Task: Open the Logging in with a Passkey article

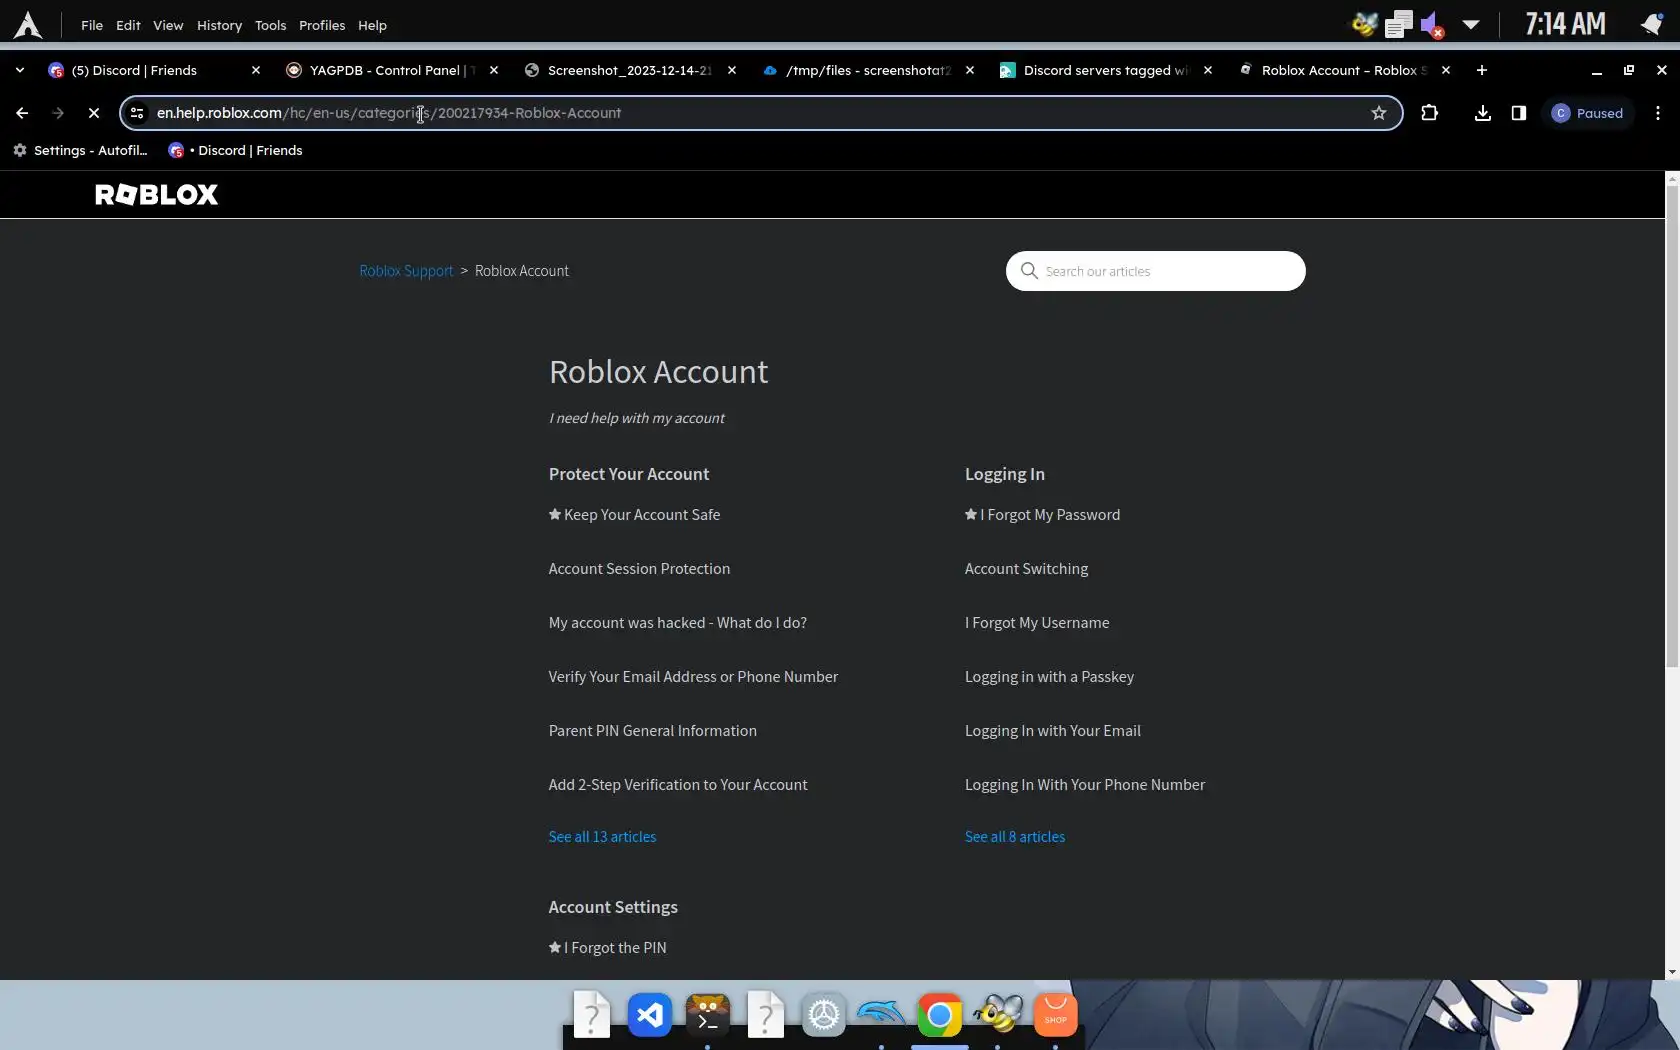Action: [1050, 677]
